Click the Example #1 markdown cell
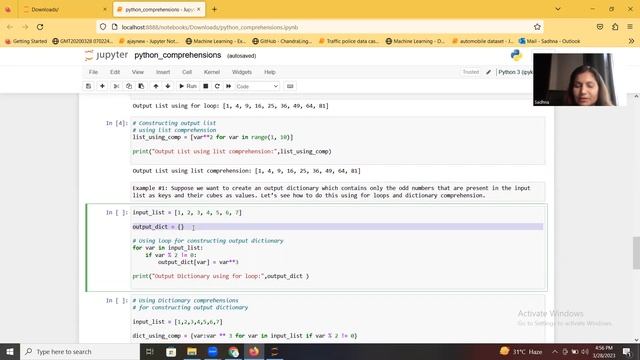The height and width of the screenshot is (360, 640). [338, 192]
